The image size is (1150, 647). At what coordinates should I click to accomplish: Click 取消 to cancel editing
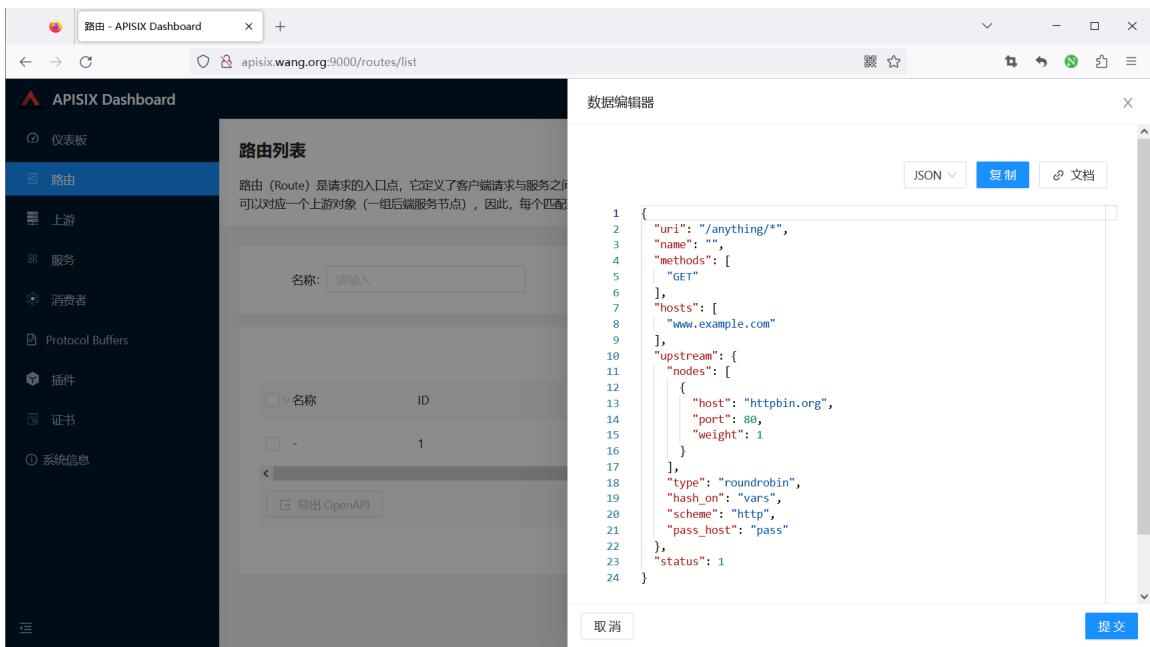pos(607,626)
